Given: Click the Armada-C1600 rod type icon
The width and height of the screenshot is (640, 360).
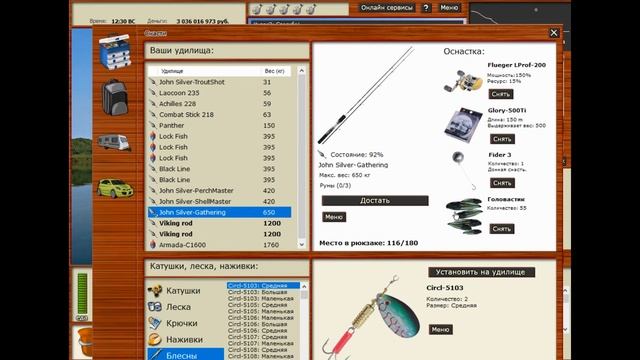Looking at the screenshot, I should coord(153,245).
